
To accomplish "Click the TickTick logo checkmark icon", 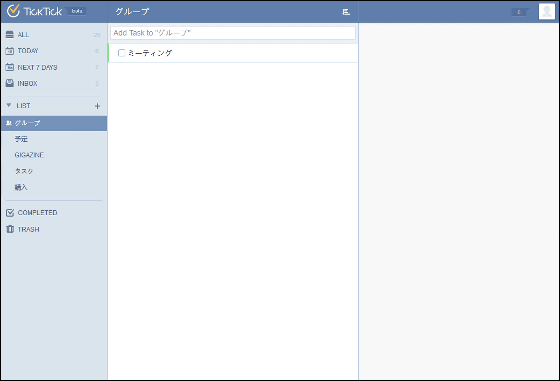I will [x=13, y=11].
